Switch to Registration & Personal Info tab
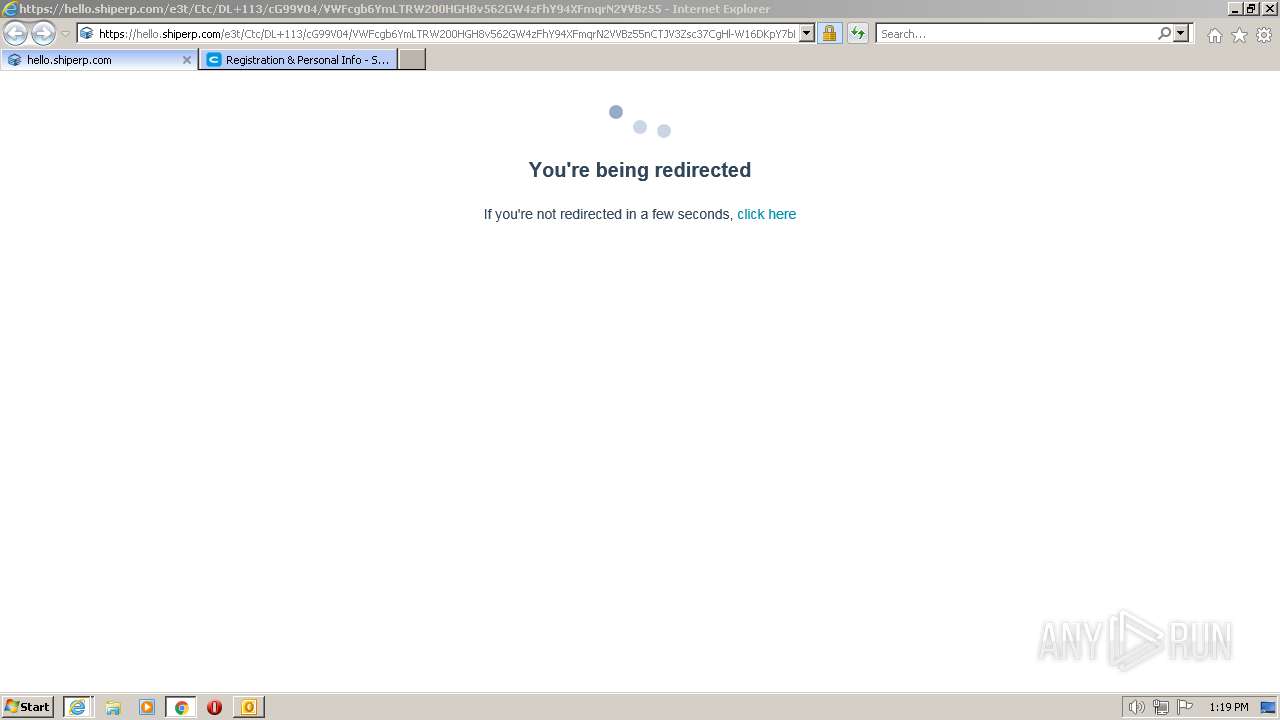This screenshot has width=1280, height=720. point(298,60)
